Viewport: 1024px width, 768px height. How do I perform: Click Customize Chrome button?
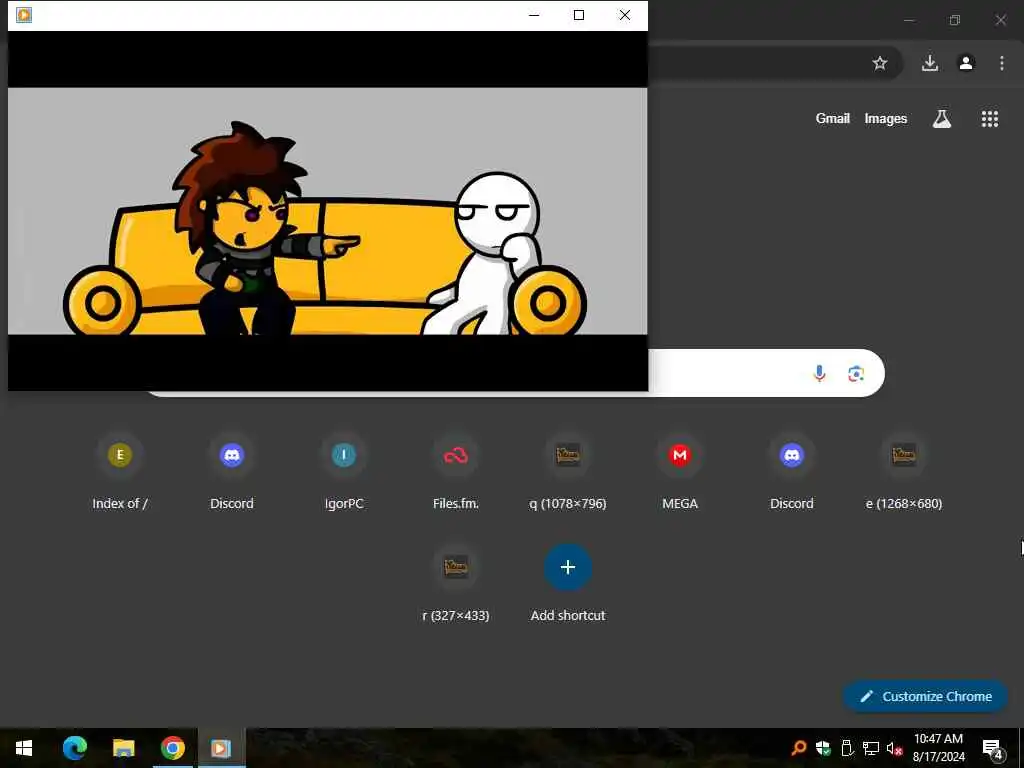tap(925, 696)
